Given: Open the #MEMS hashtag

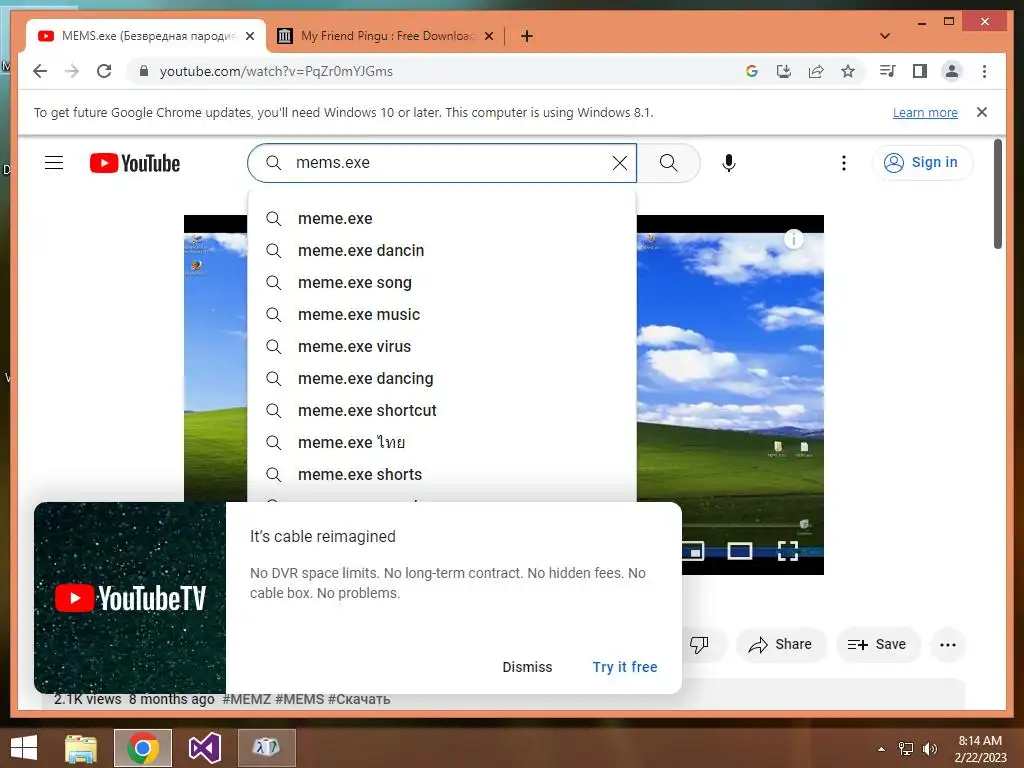Looking at the screenshot, I should click(299, 699).
